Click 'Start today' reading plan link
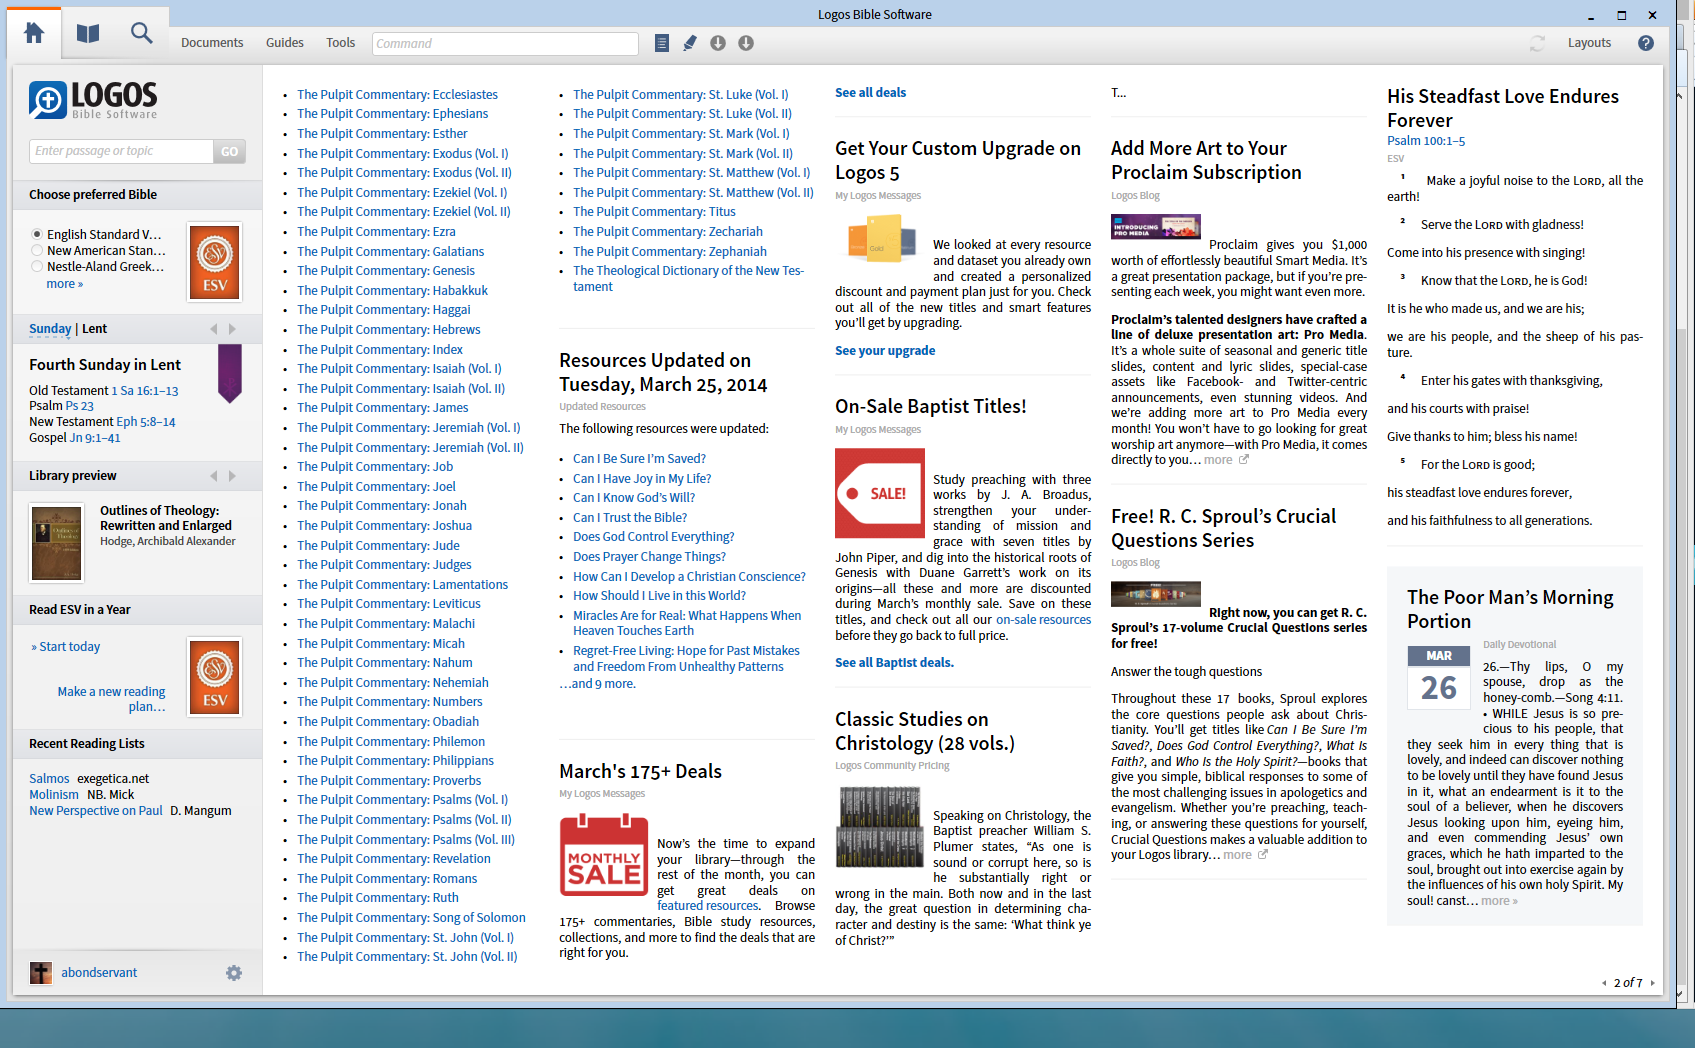 [70, 647]
